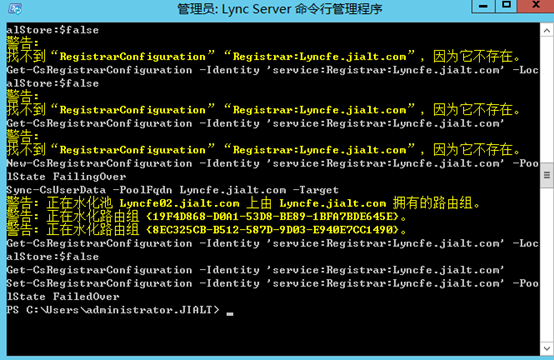Close the Lync Server management shell window

pyautogui.click(x=536, y=6)
